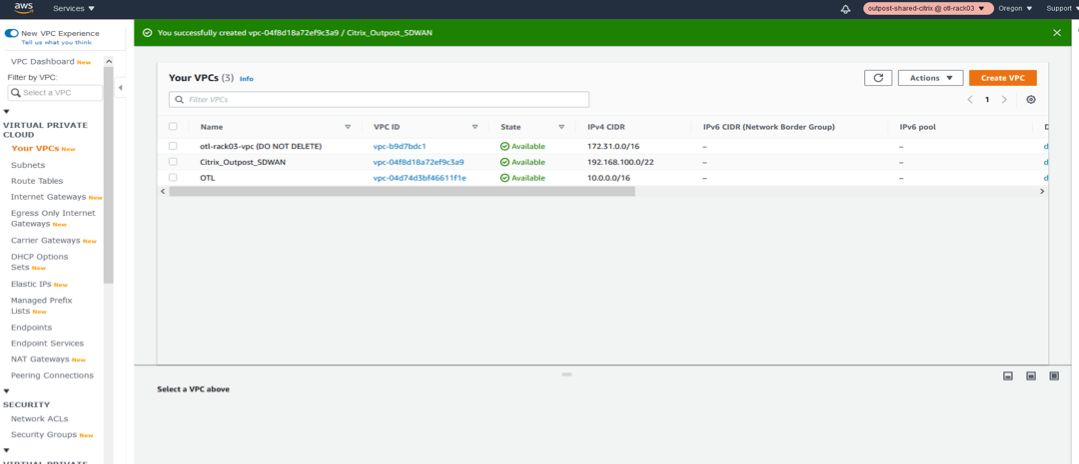1079x464 pixels.
Task: Open DHCP Options Sets in sidebar
Action: click(40, 262)
